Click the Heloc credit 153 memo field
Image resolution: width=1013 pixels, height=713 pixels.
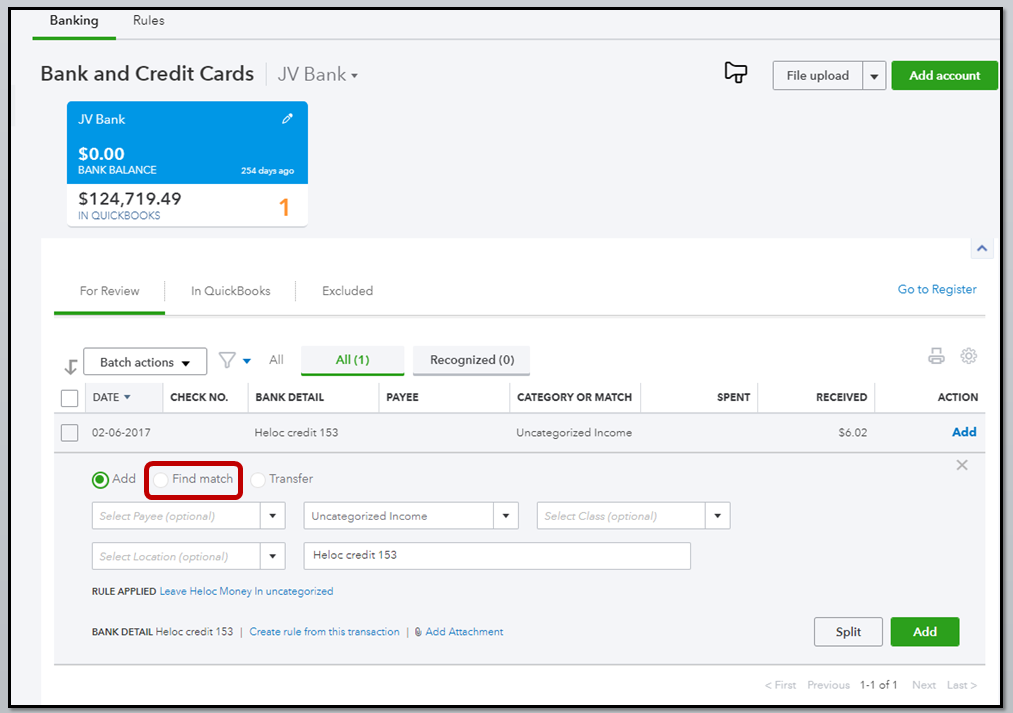point(497,555)
